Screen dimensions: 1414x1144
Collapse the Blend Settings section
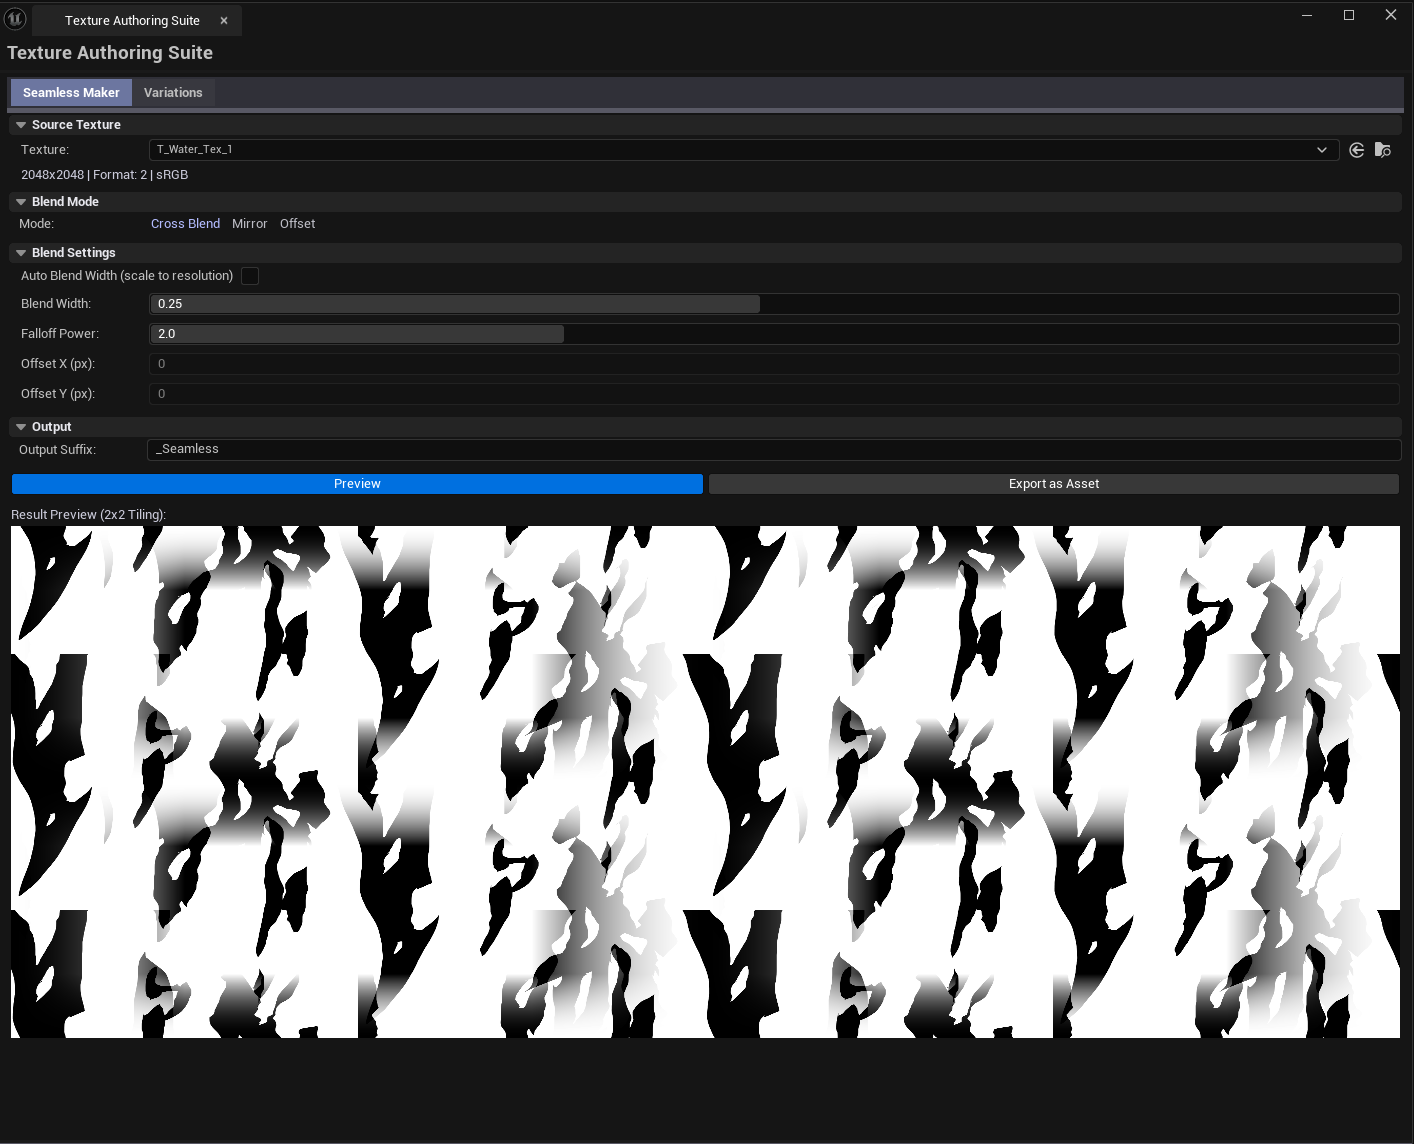(x=21, y=253)
